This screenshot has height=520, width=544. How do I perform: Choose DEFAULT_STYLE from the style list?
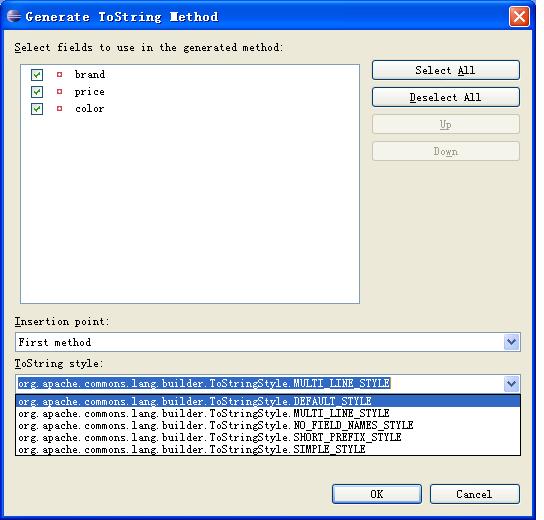pos(268,401)
